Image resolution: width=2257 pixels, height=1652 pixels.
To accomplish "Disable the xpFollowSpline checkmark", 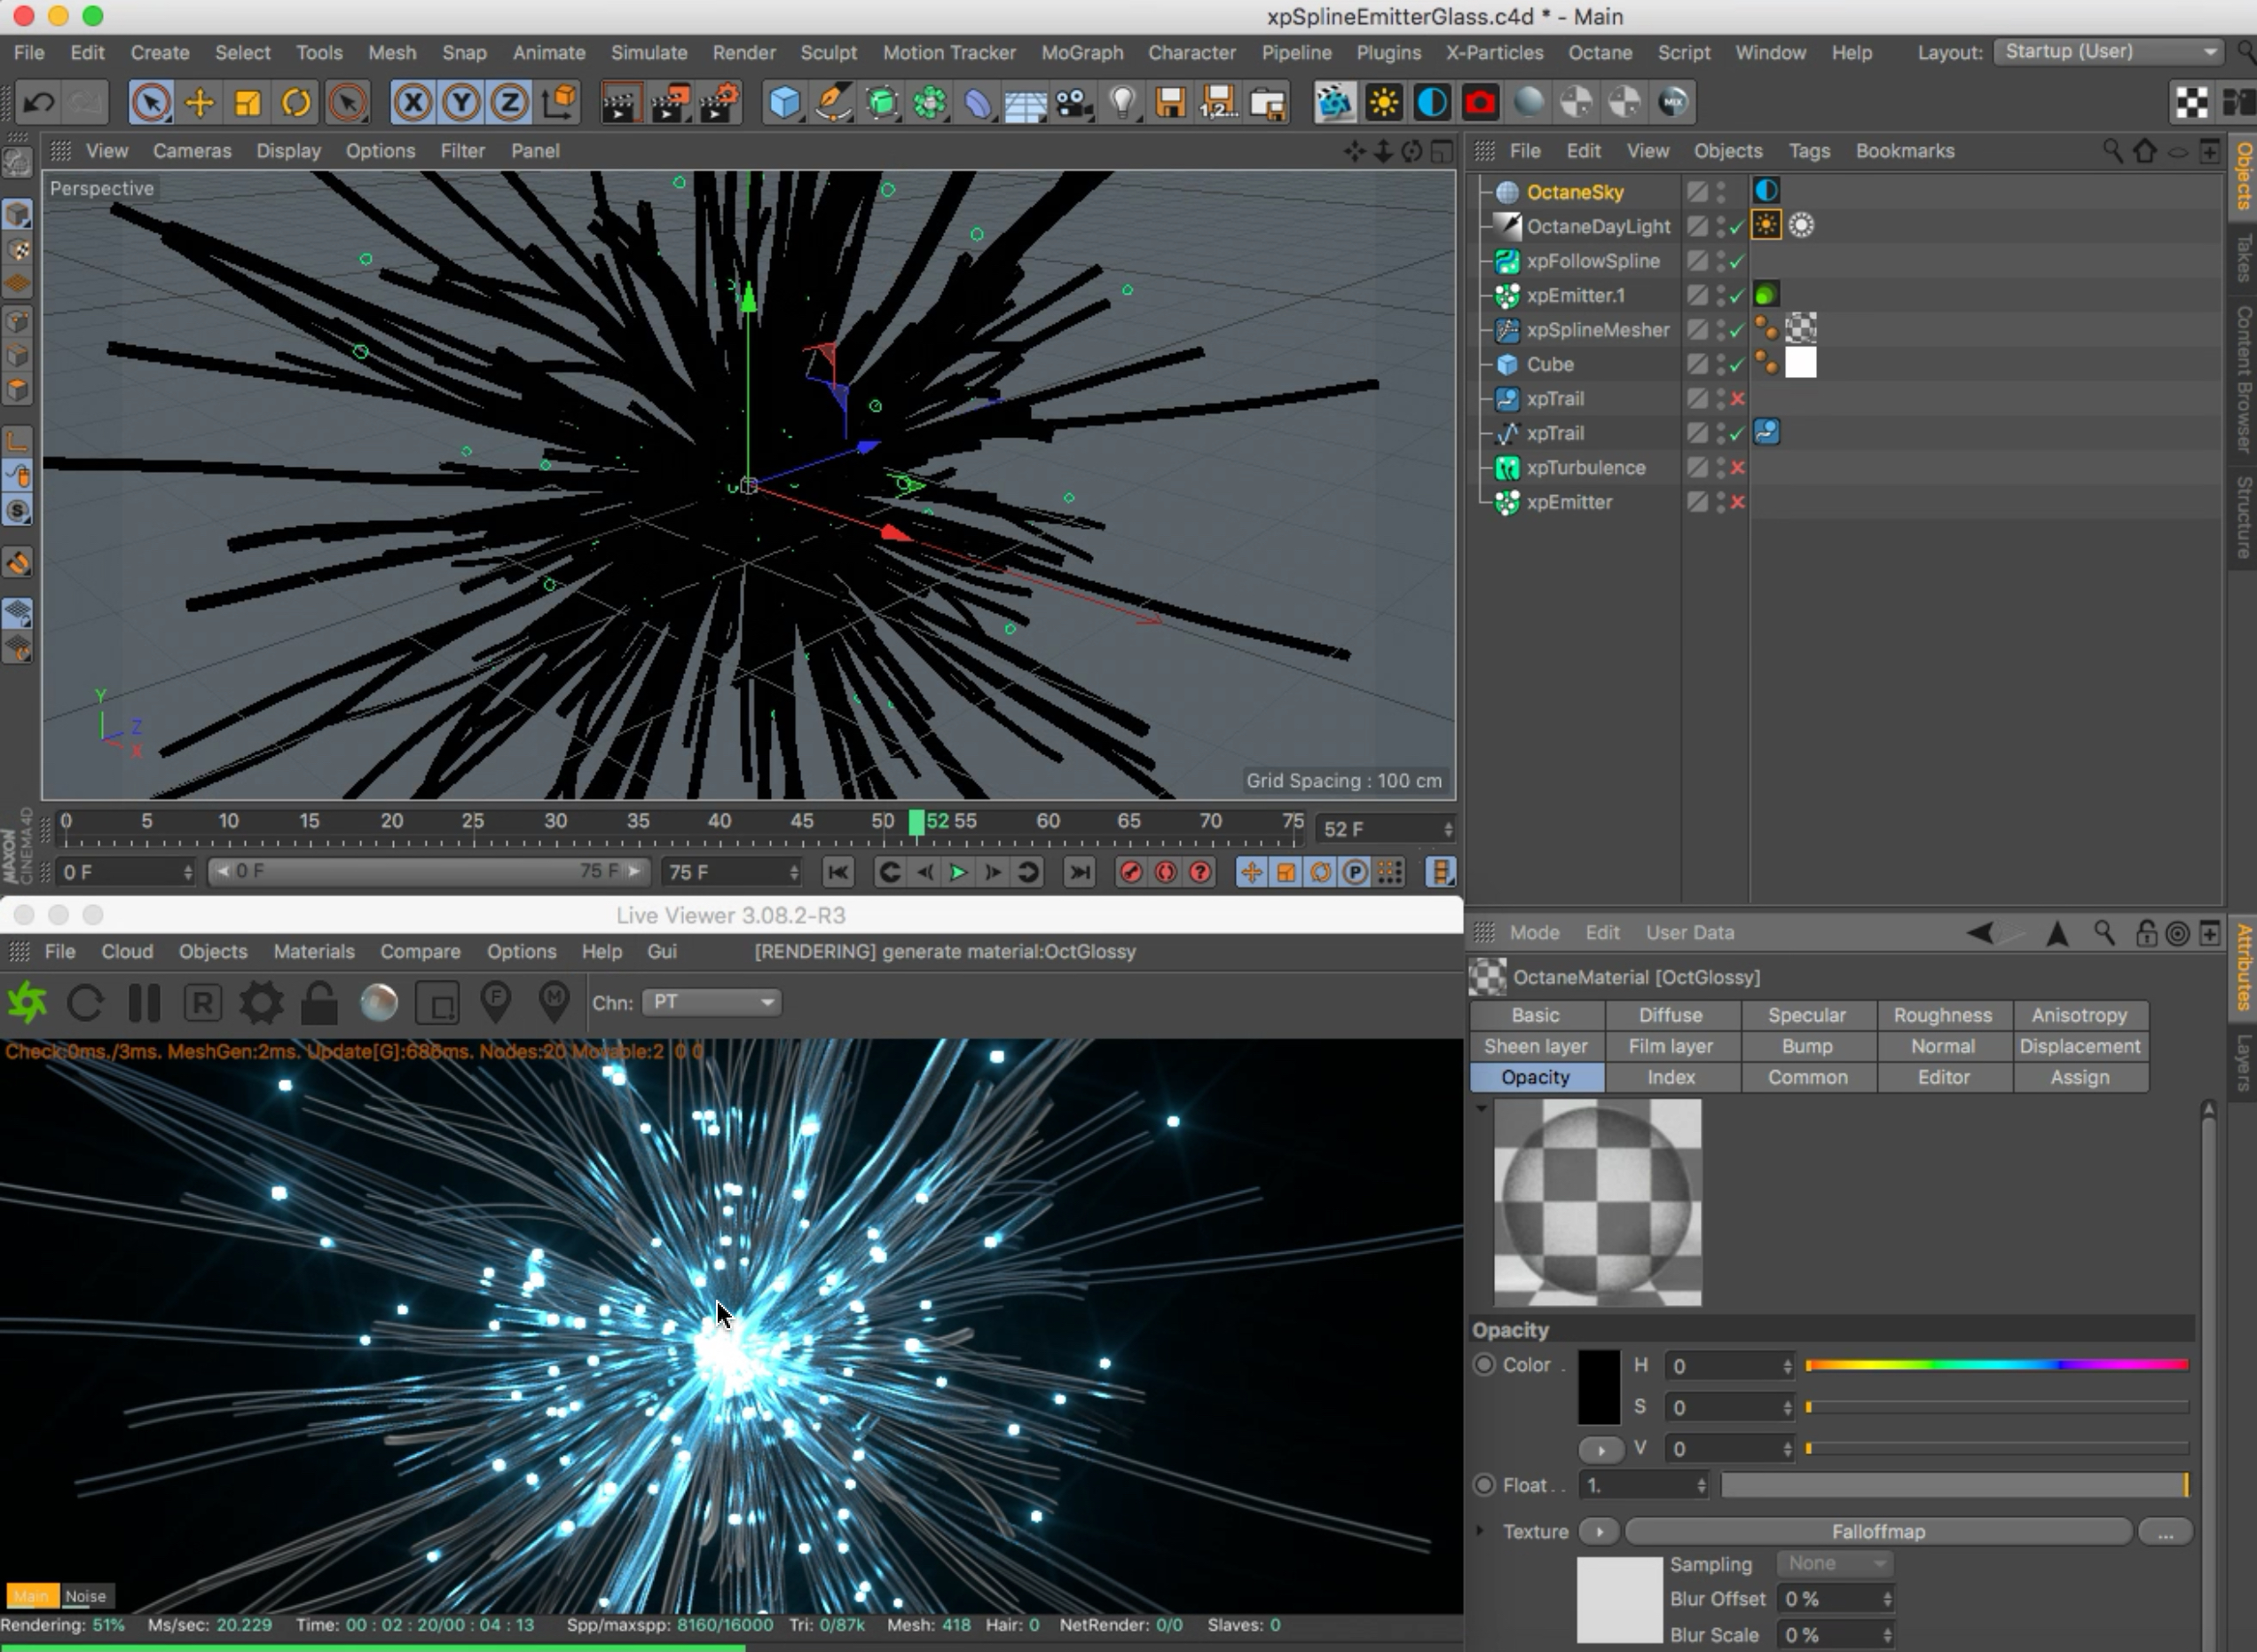I will (x=1737, y=261).
